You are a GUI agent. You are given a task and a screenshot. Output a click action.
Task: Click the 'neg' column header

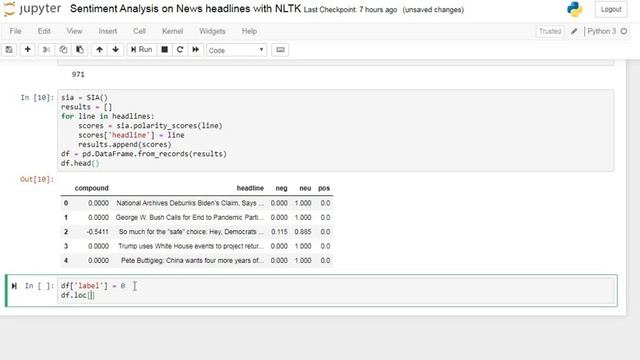click(282, 188)
